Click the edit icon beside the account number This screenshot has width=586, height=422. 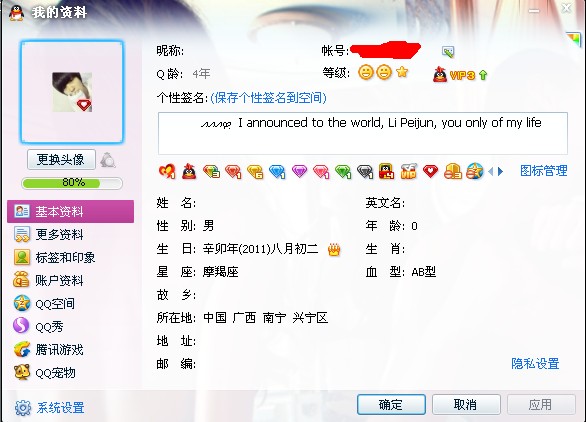[x=448, y=52]
